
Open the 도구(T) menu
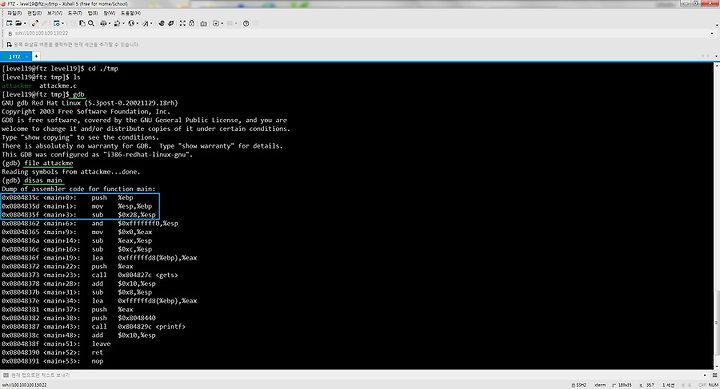74,13
